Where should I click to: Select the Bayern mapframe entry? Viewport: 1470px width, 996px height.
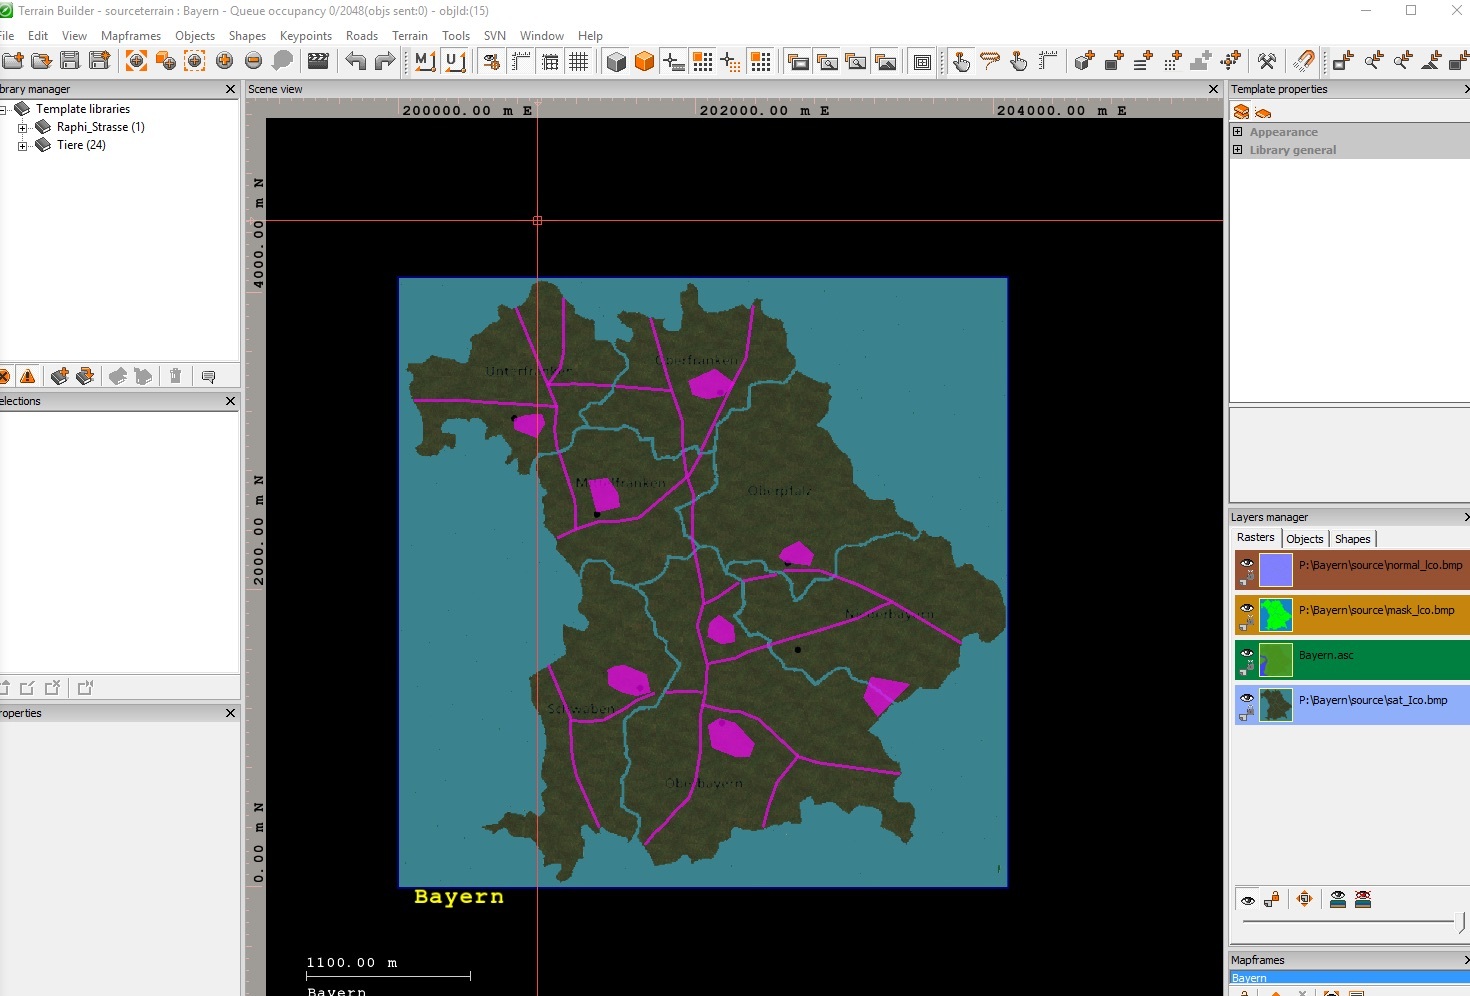pos(1250,978)
